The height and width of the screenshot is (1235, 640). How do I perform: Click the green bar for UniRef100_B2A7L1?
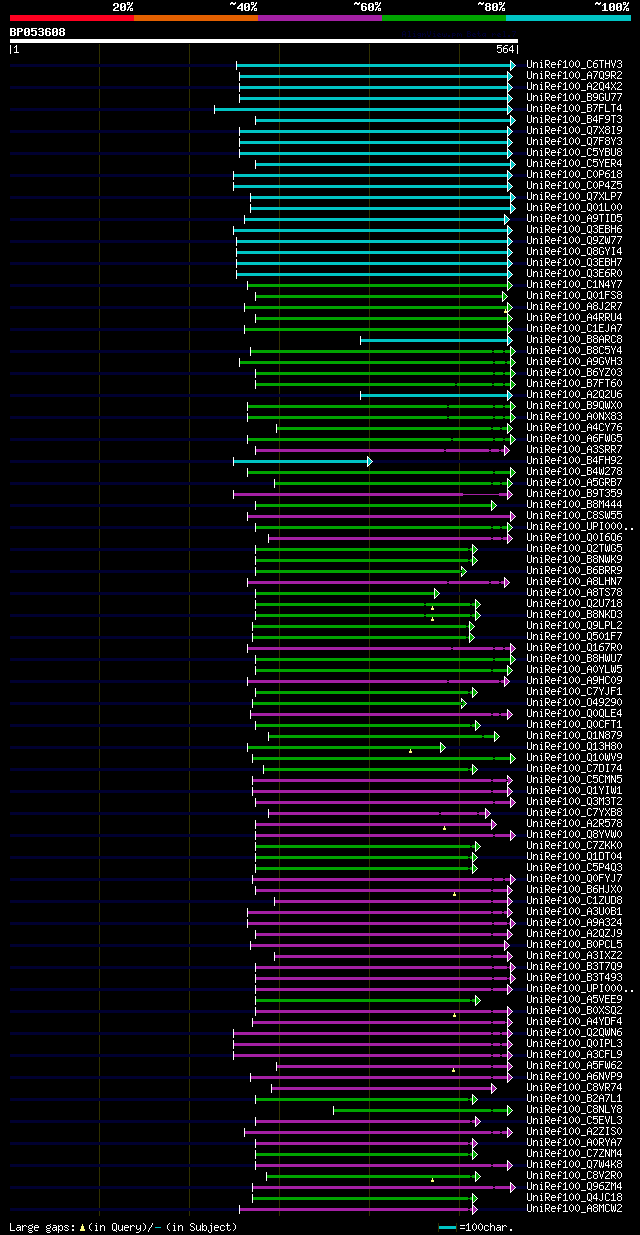364,1099
